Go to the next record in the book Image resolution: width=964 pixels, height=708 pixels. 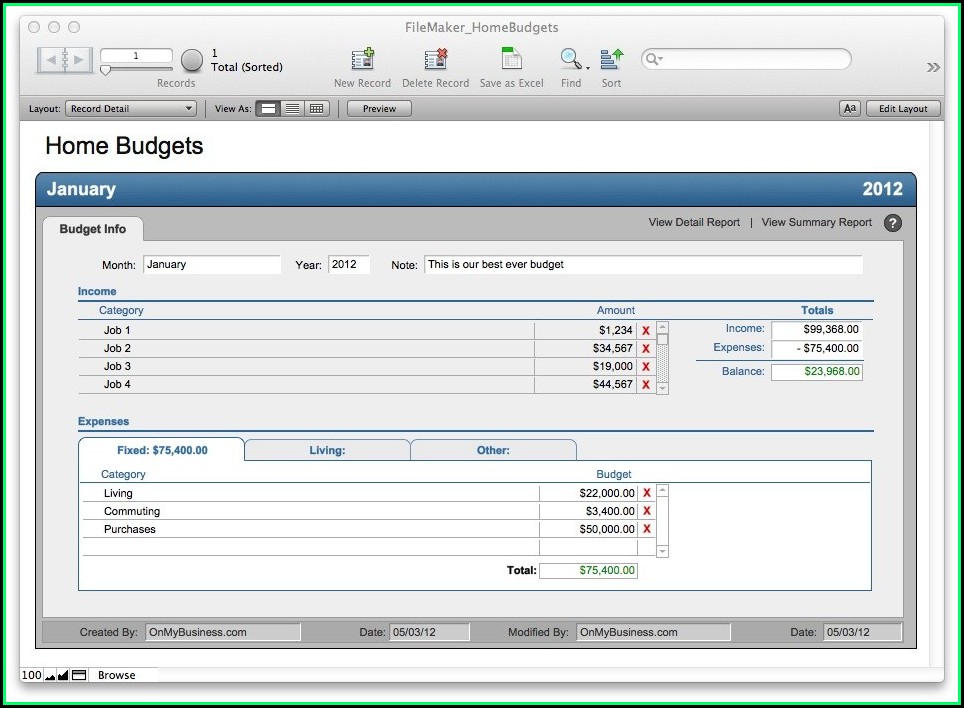[x=79, y=60]
